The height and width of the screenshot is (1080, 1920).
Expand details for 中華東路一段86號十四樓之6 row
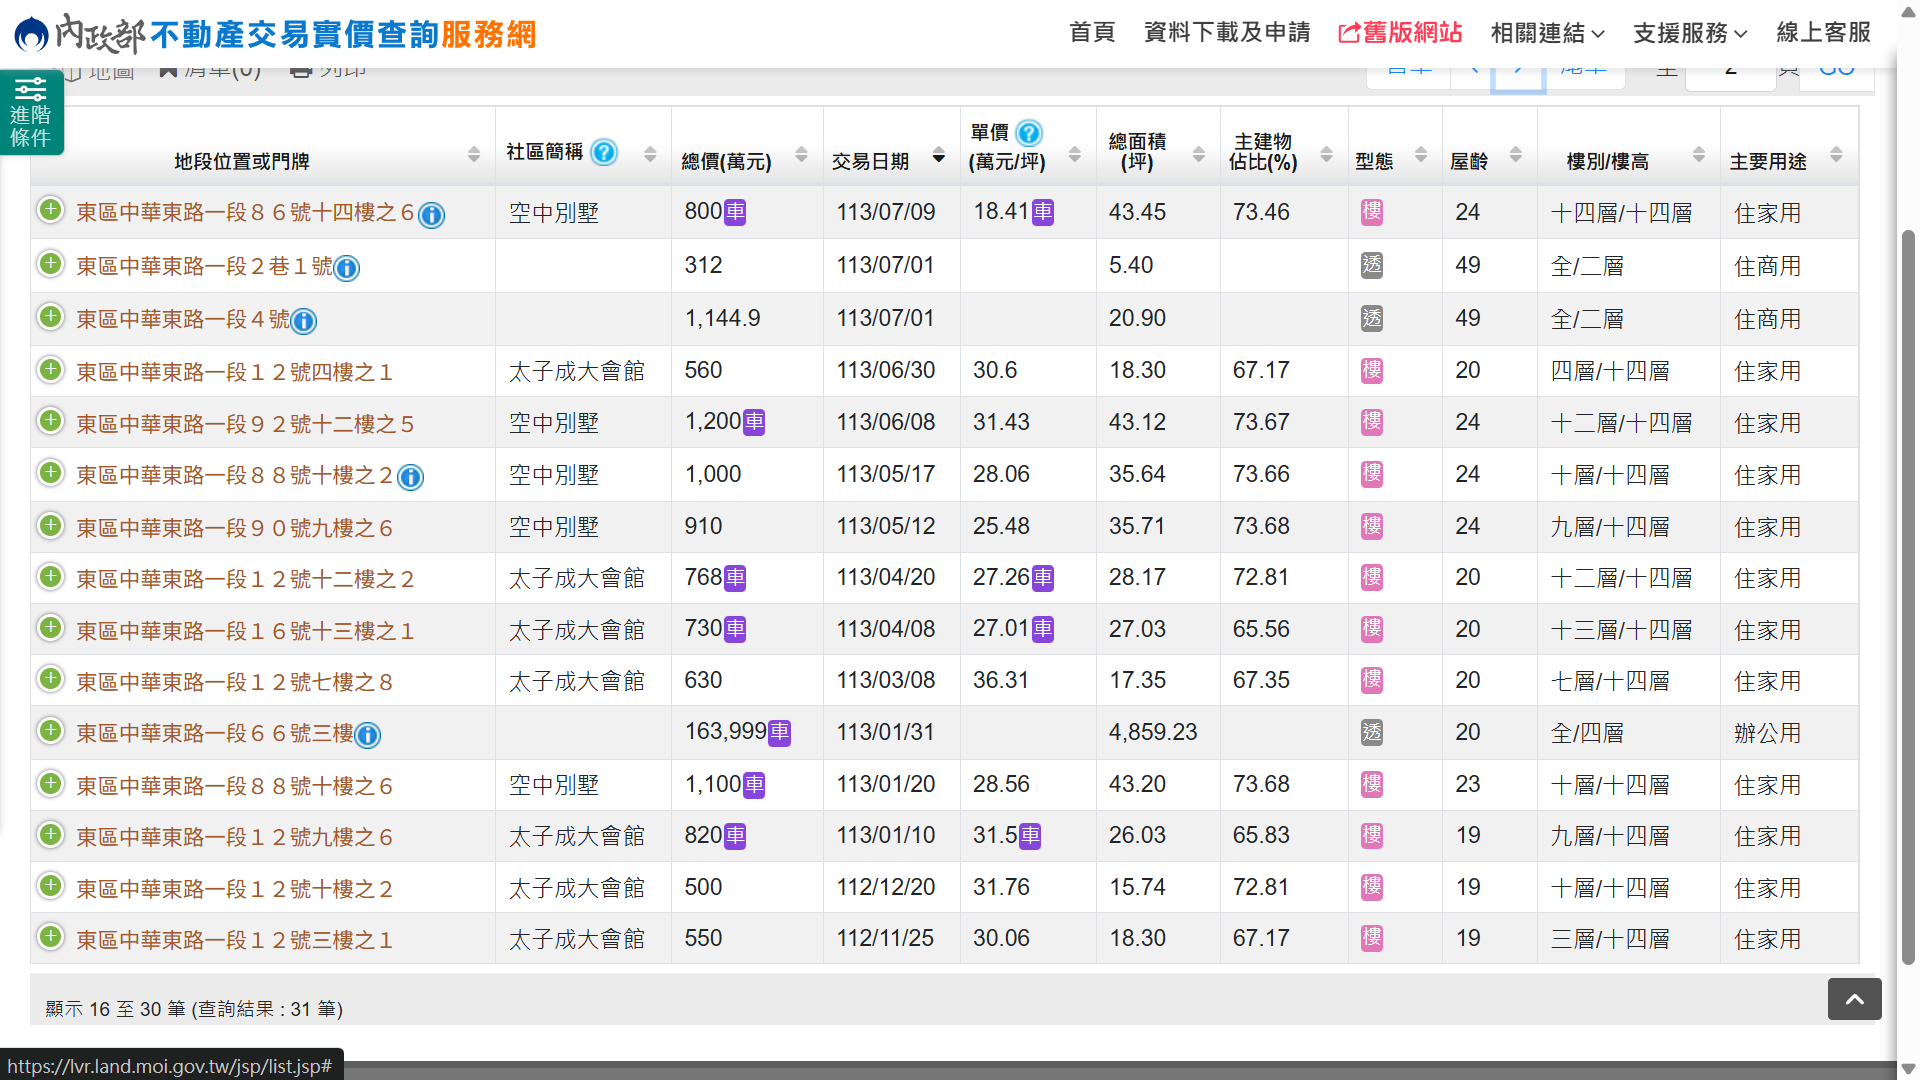click(x=50, y=211)
